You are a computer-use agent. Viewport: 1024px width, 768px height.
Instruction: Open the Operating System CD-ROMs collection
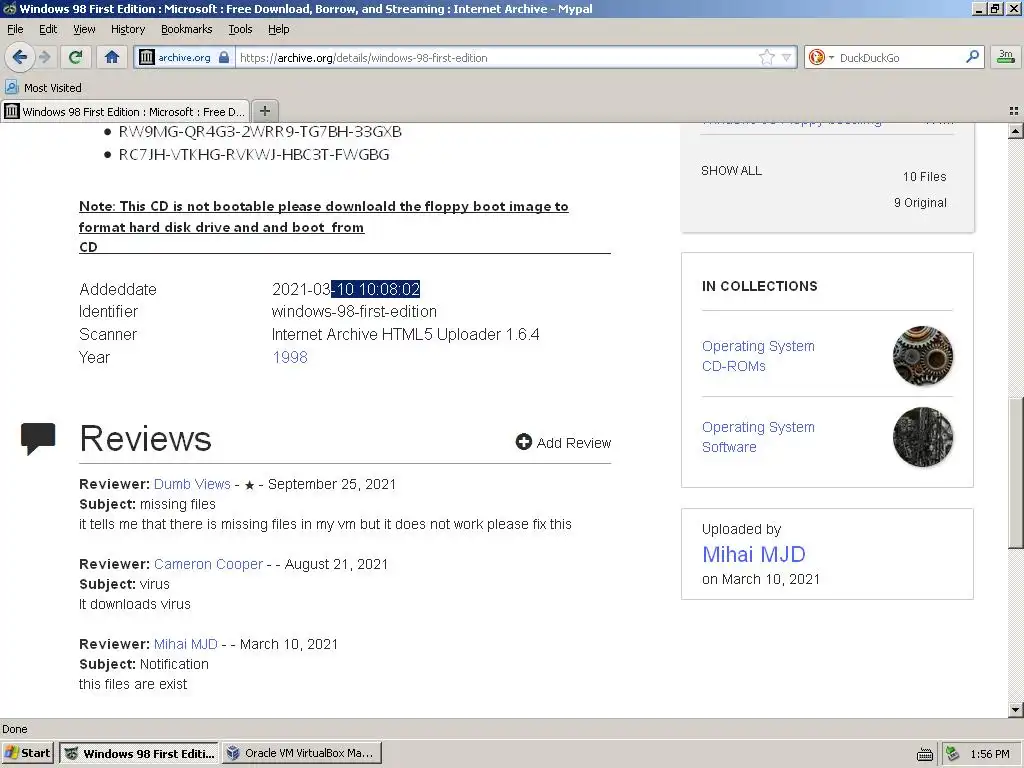(758, 356)
